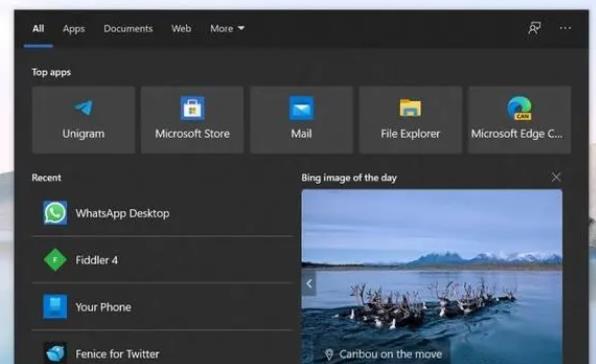Switch to the Apps tab
The height and width of the screenshot is (364, 596).
[74, 29]
